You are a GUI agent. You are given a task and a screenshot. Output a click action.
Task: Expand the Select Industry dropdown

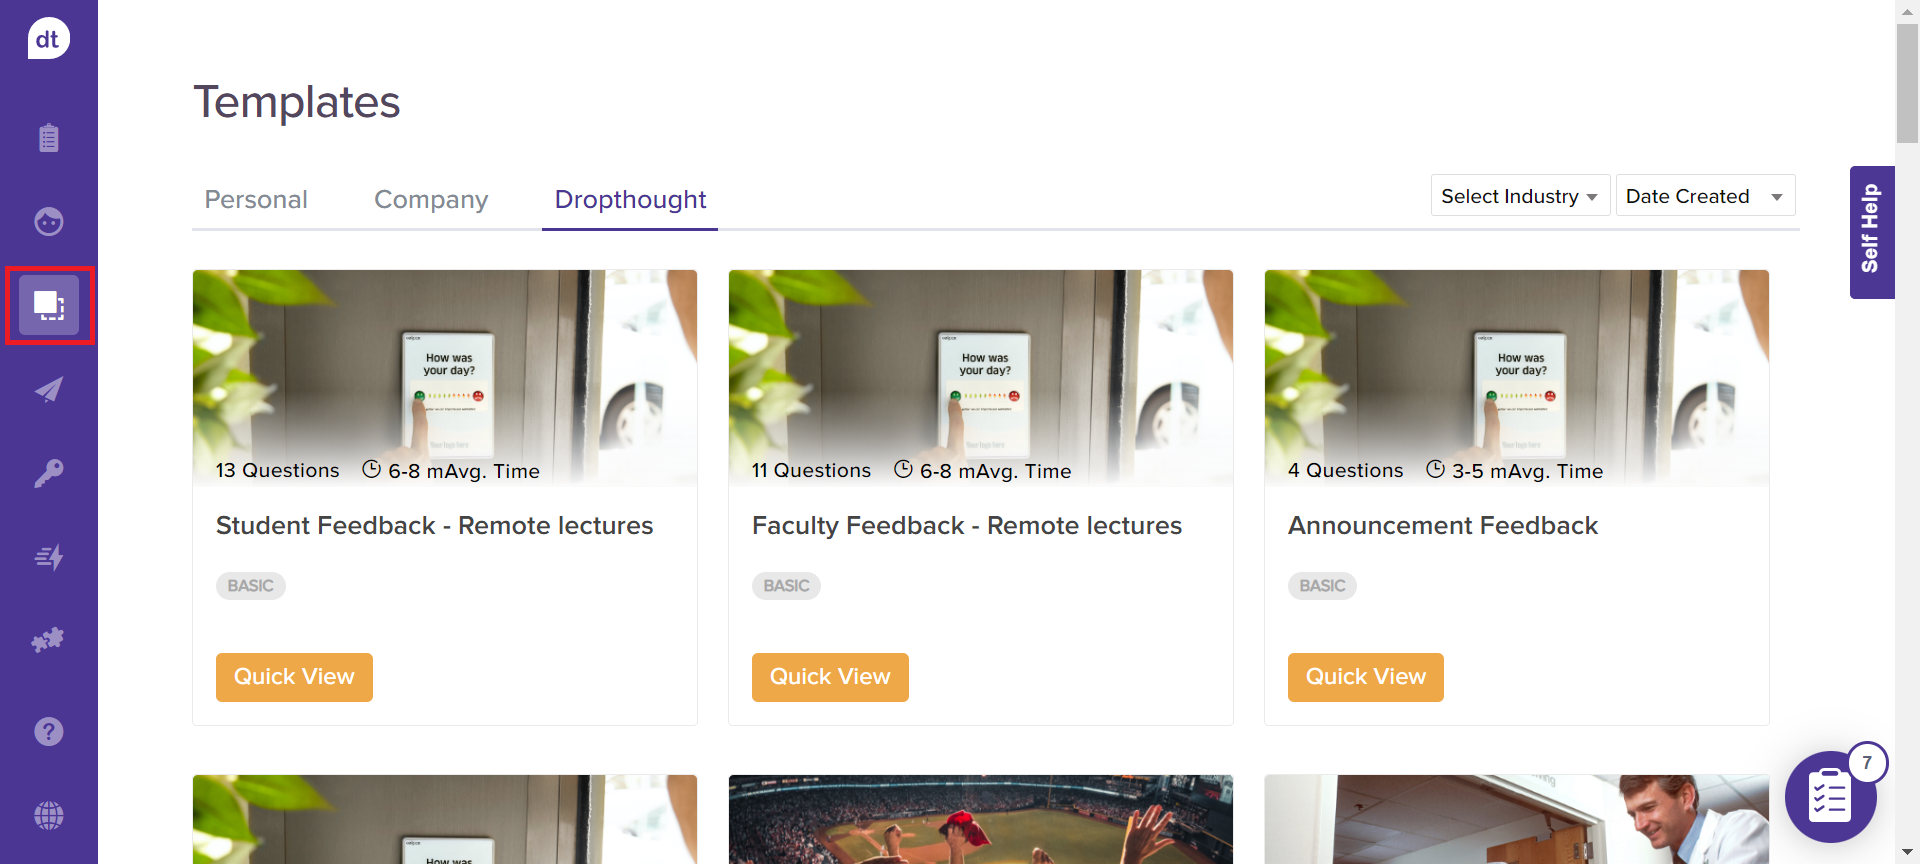[1519, 196]
